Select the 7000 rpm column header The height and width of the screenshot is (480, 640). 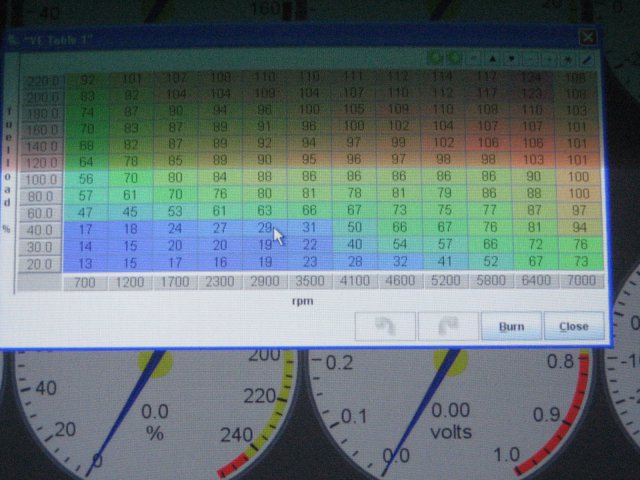pyautogui.click(x=580, y=283)
